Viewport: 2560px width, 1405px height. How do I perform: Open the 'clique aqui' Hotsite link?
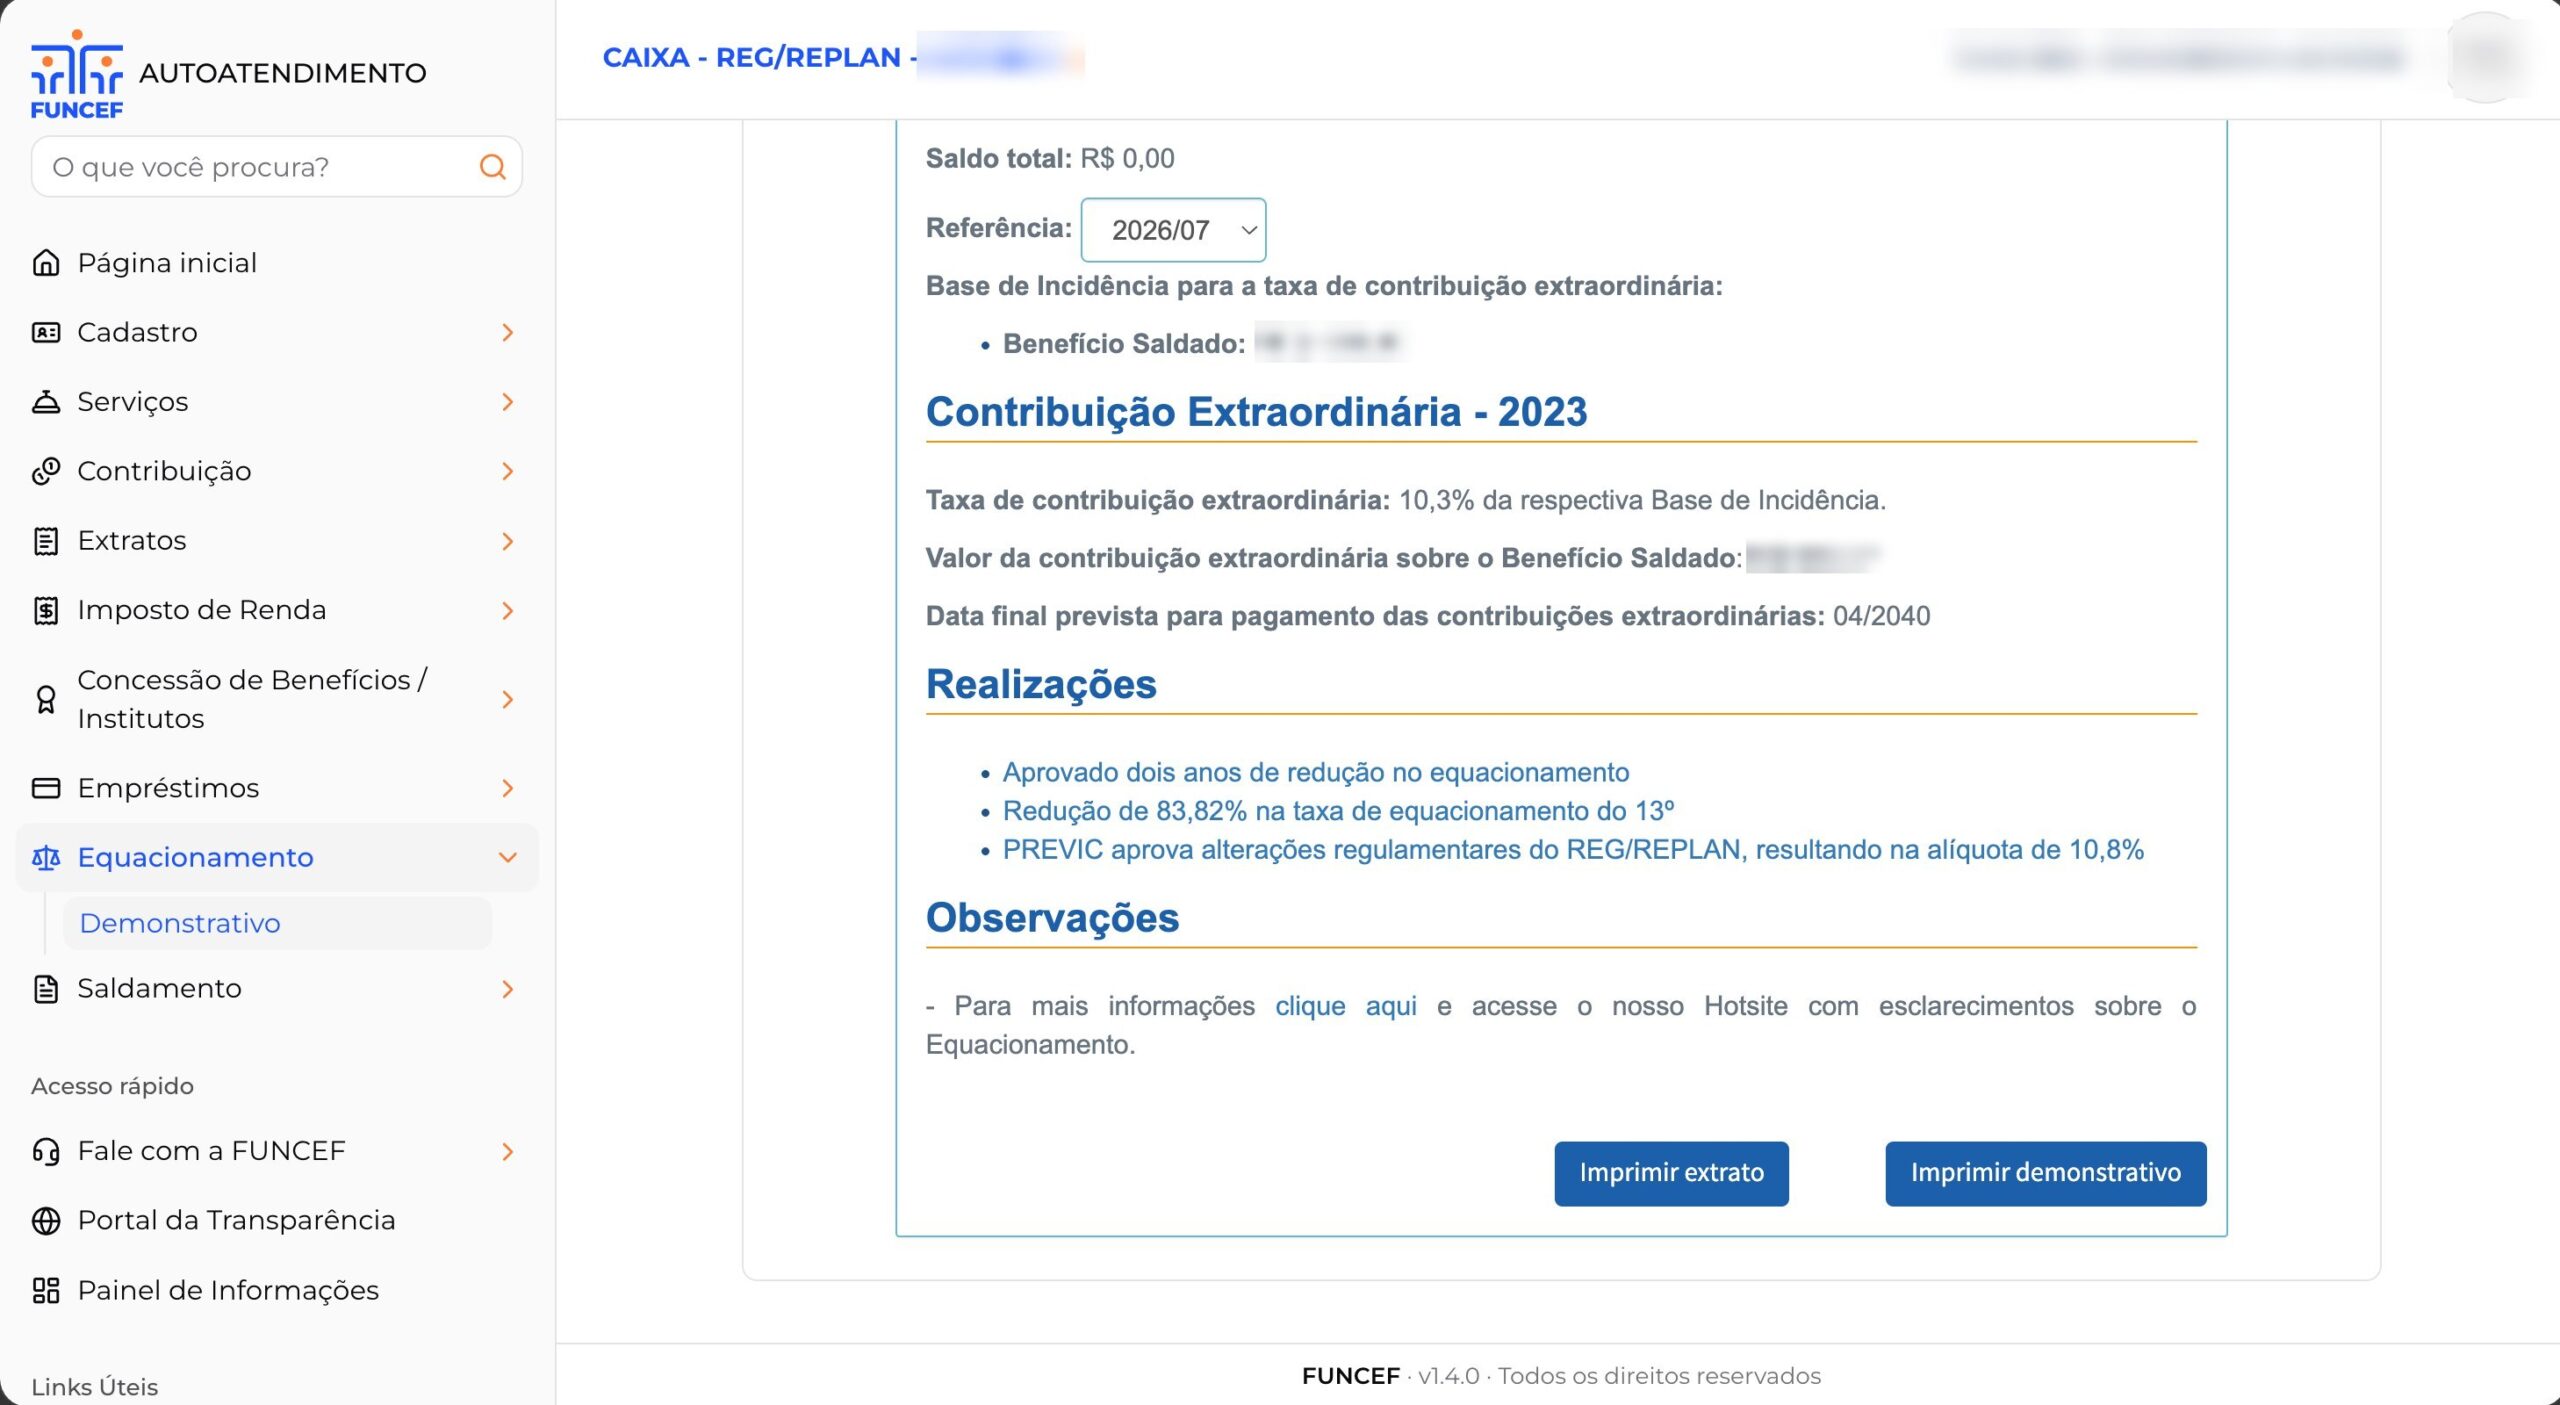click(1345, 1006)
